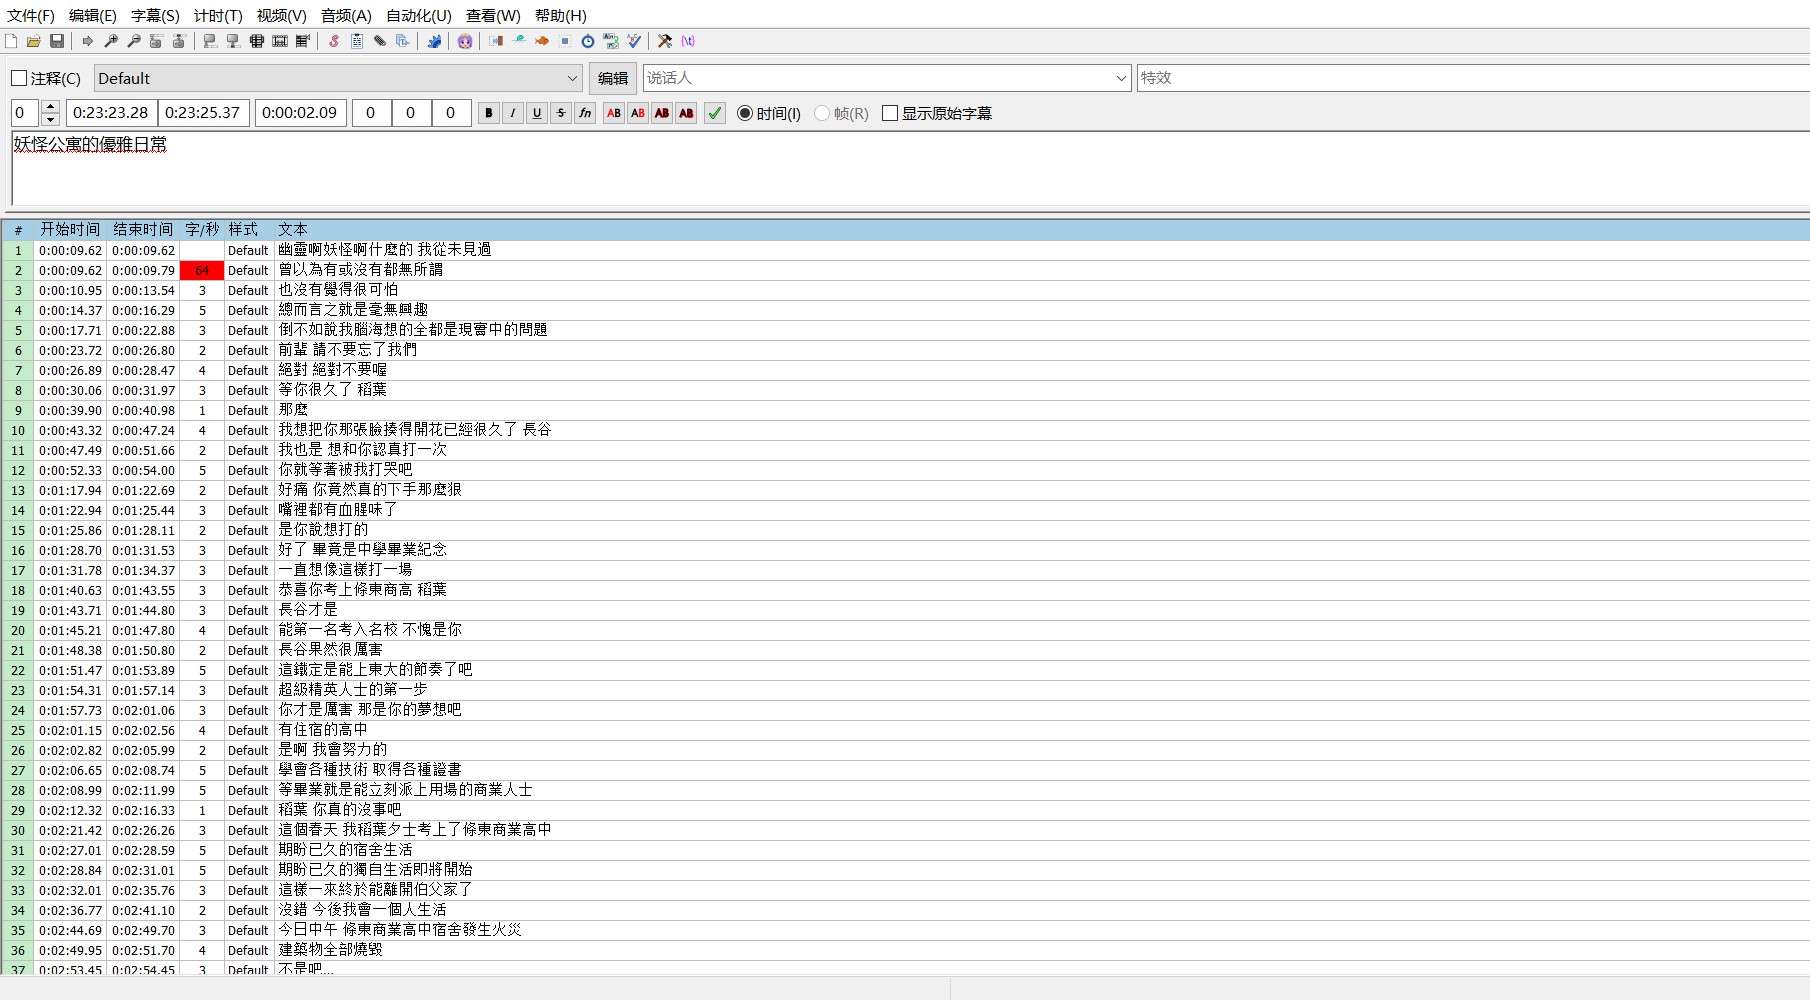Click the end time field 0:23:25.37
This screenshot has width=1810, height=1000.
[203, 113]
